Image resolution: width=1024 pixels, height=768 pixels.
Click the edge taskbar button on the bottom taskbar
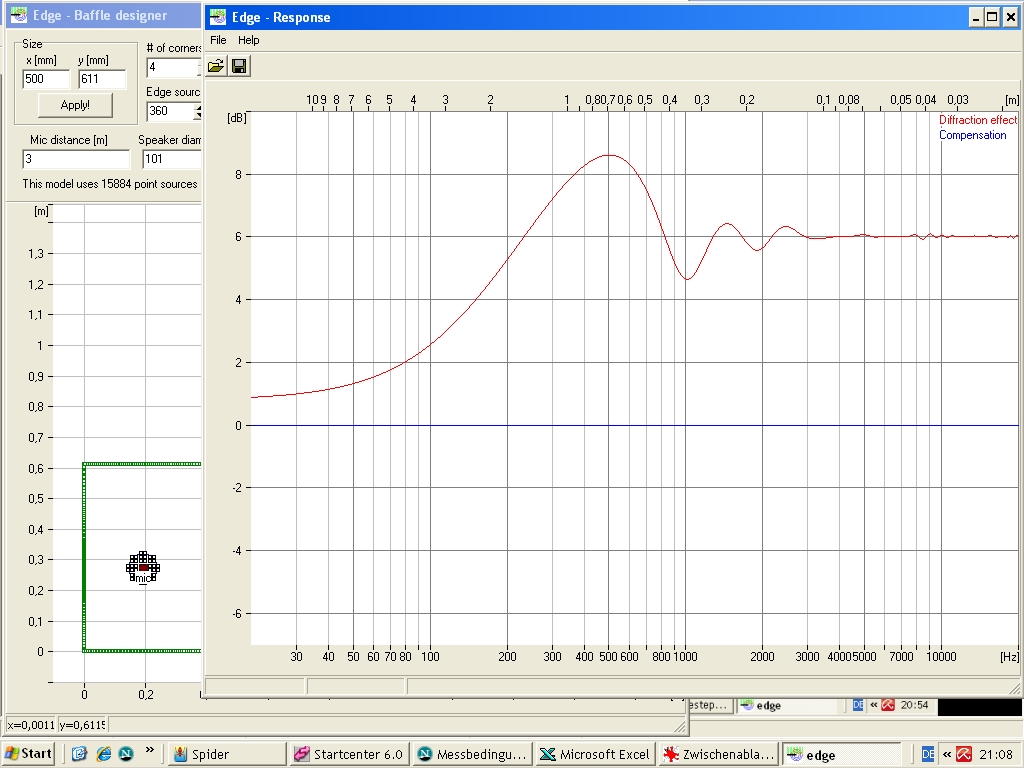coord(841,754)
